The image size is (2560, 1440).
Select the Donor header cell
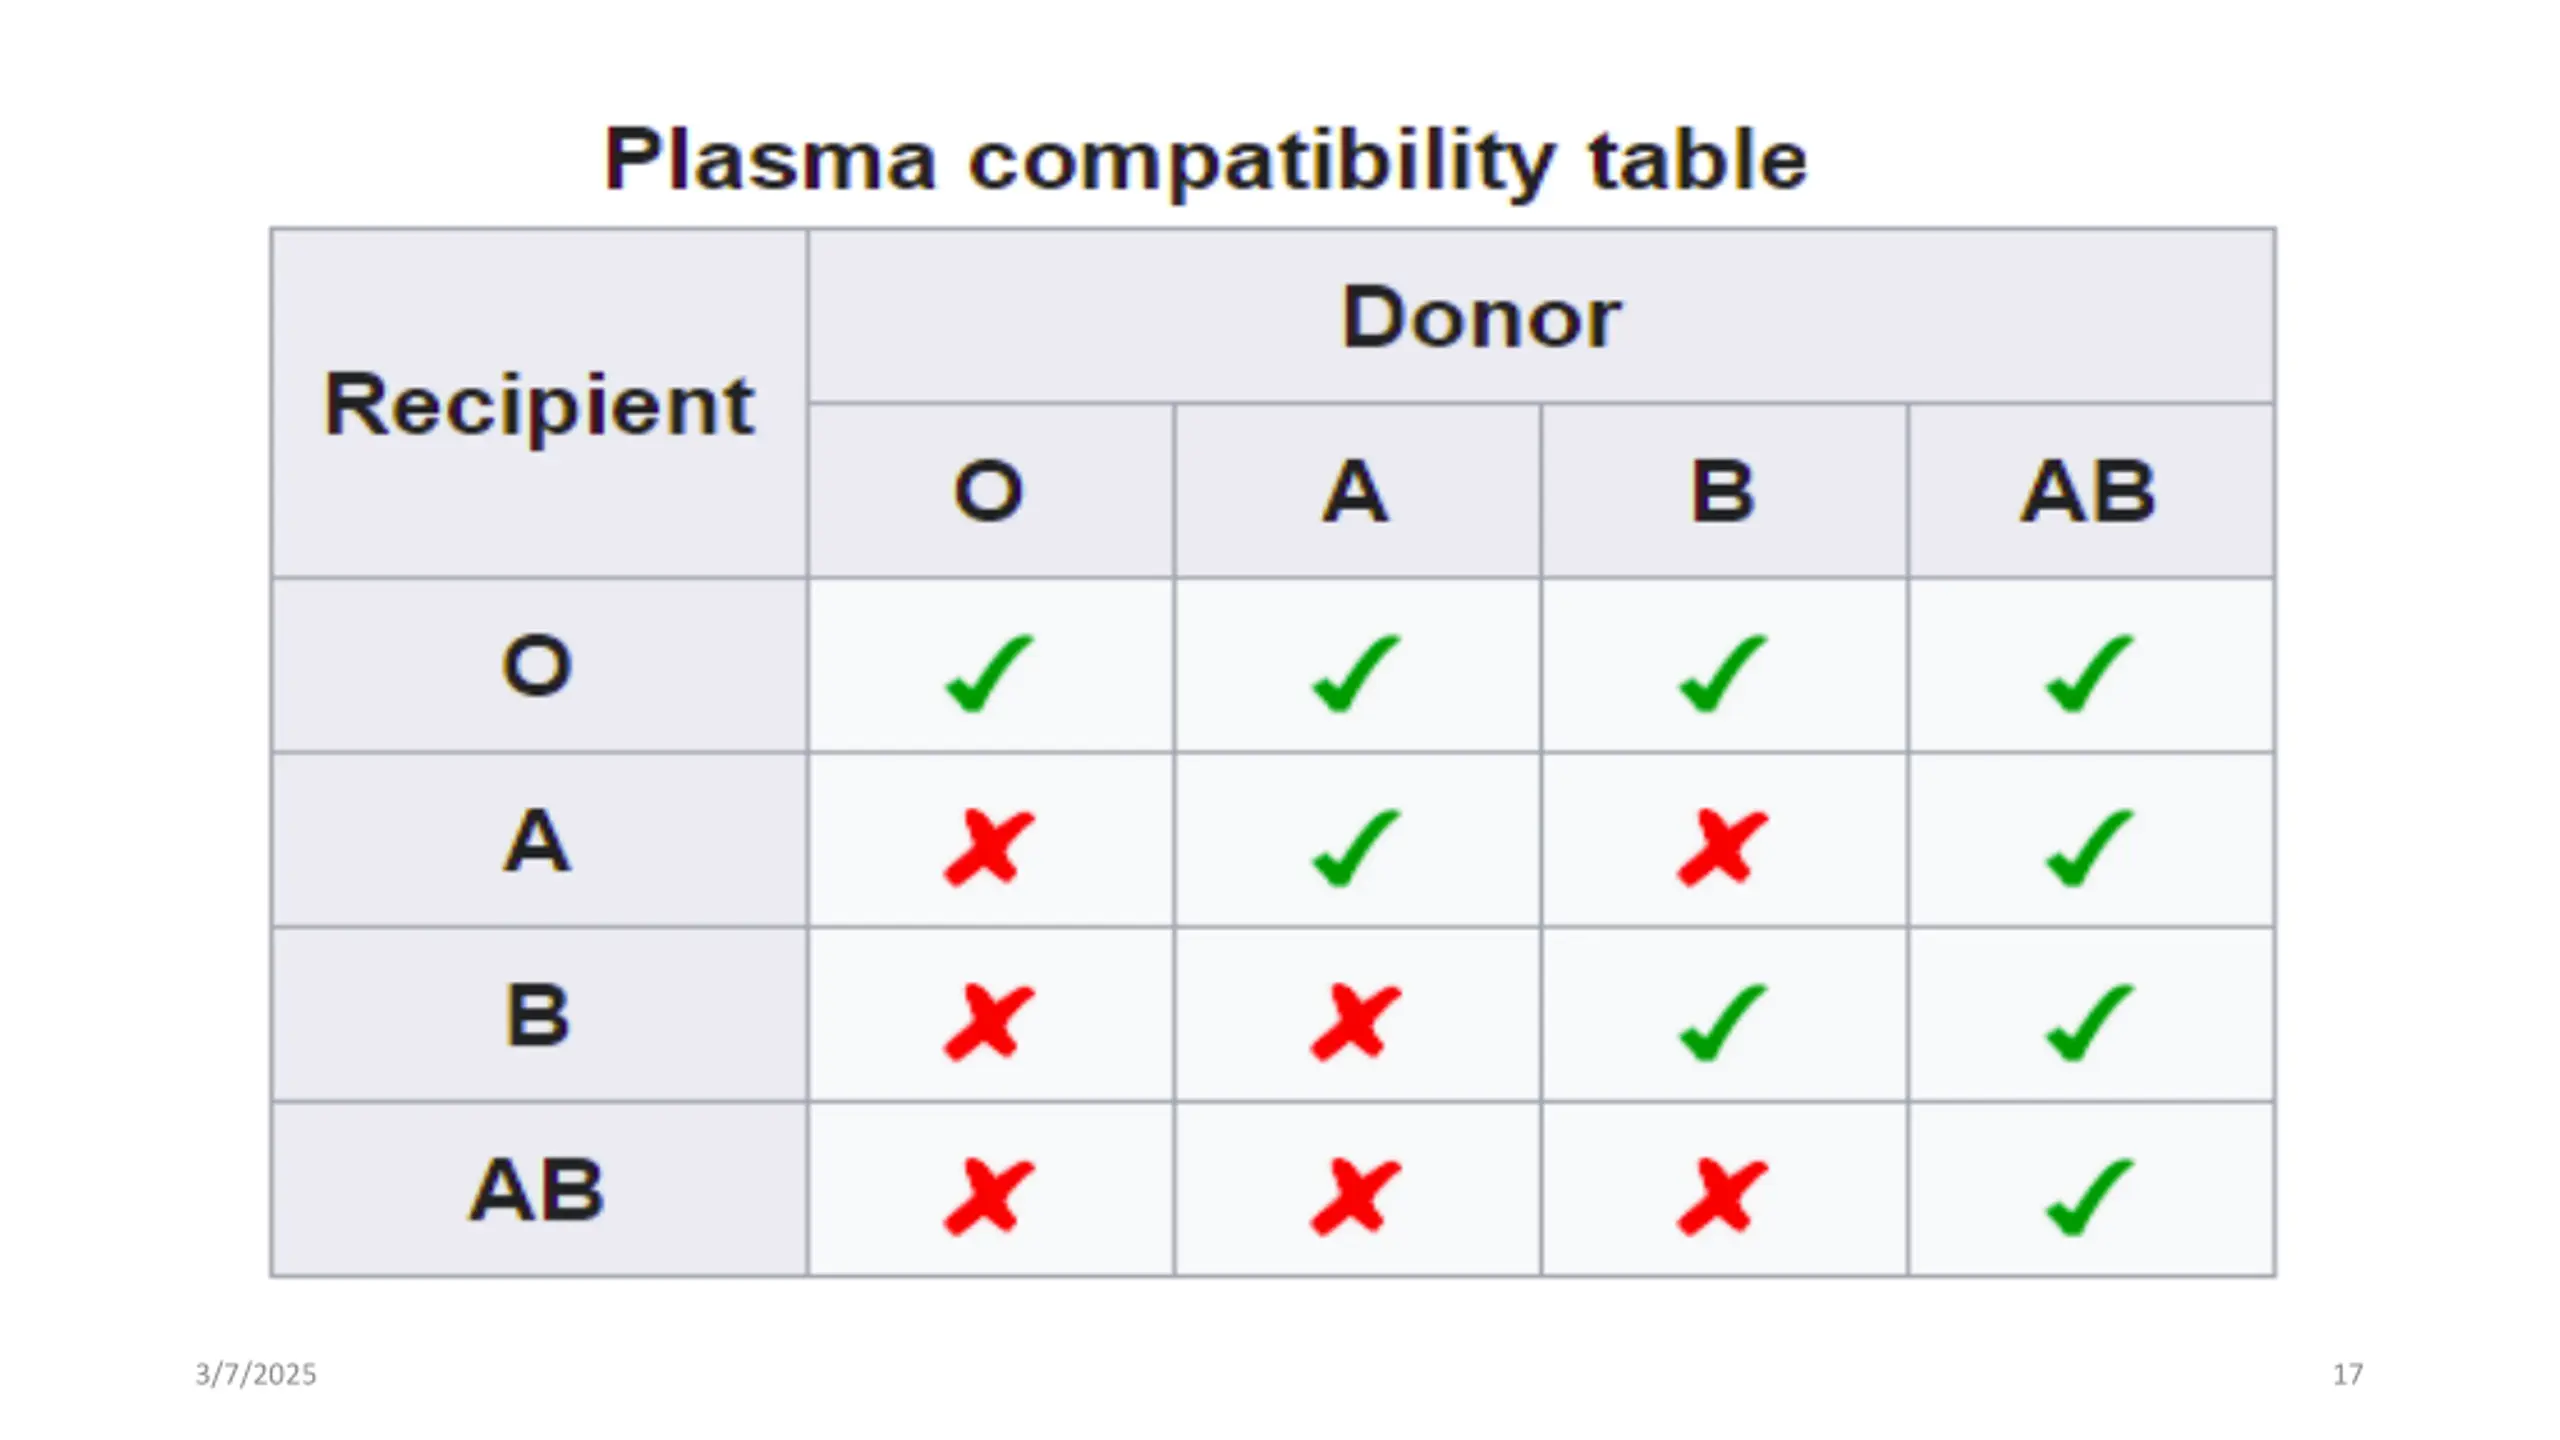pyautogui.click(x=1540, y=317)
